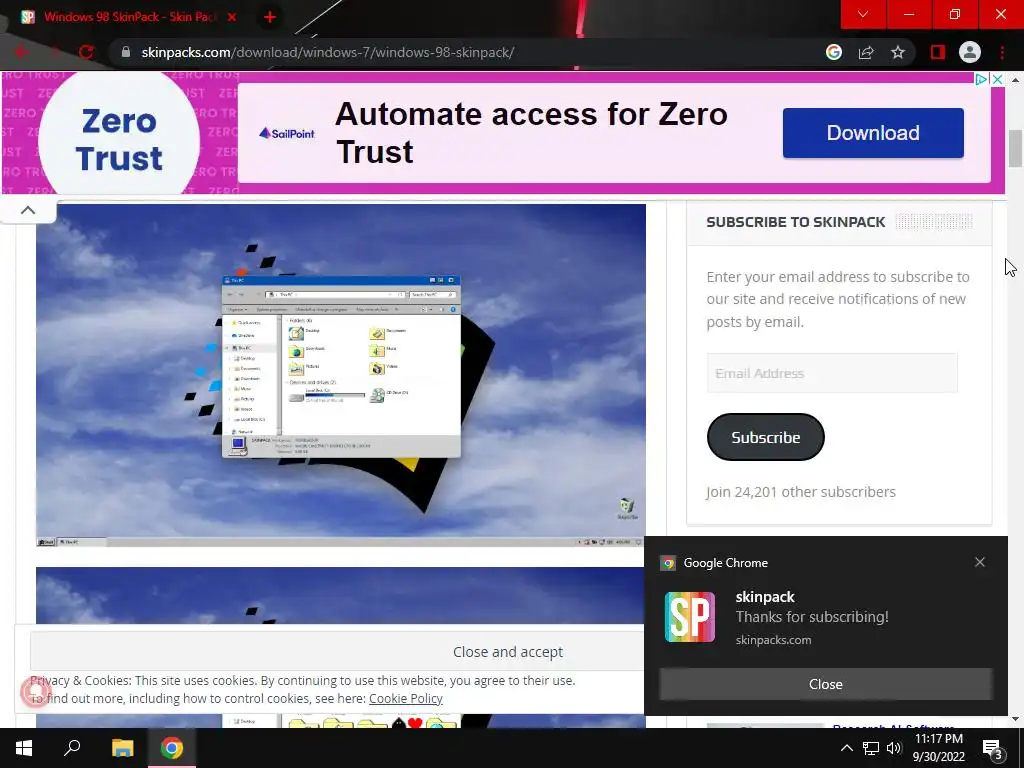Go back using the browser back arrow
1024x768 pixels.
(22, 52)
